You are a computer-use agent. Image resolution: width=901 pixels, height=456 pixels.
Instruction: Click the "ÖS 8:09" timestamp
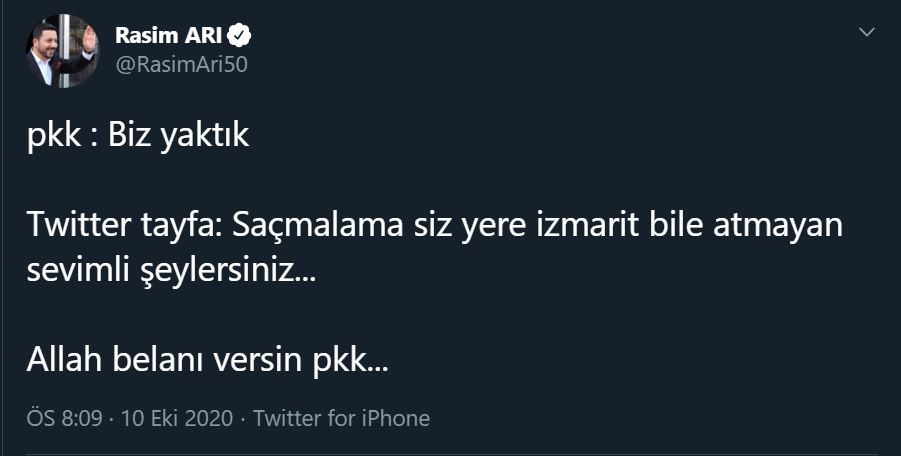click(x=65, y=418)
